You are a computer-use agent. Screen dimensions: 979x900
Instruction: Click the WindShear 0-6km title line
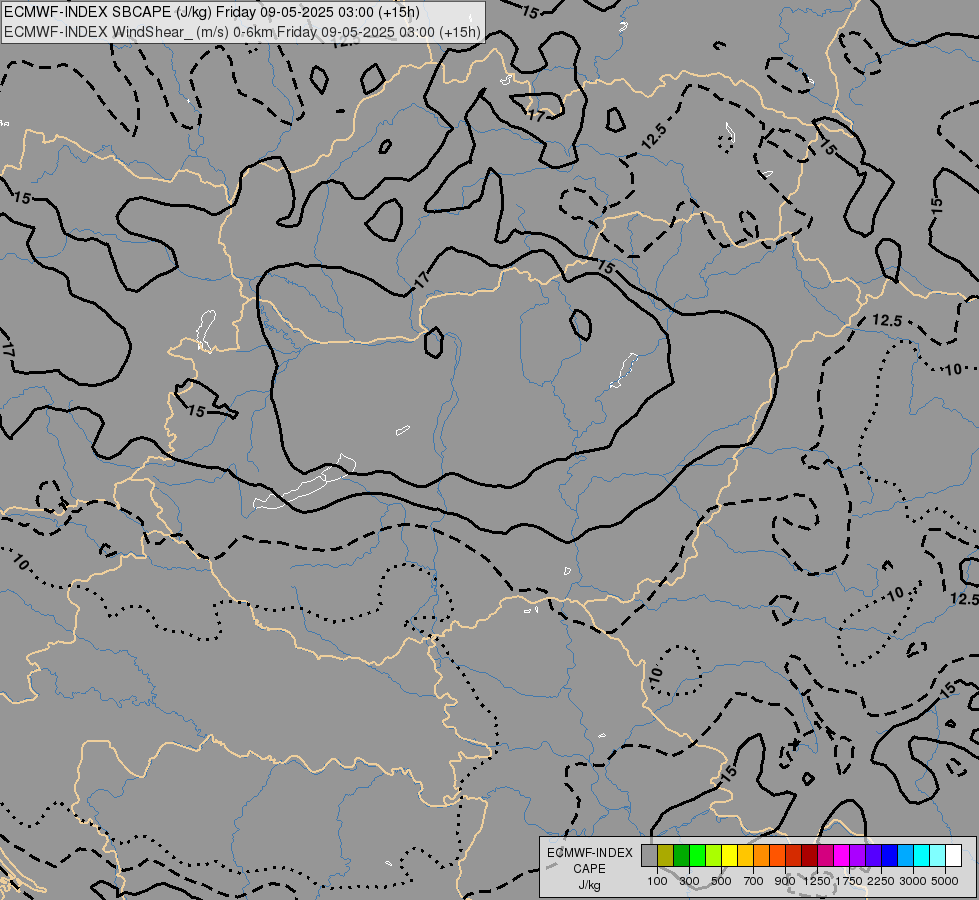coord(243,32)
